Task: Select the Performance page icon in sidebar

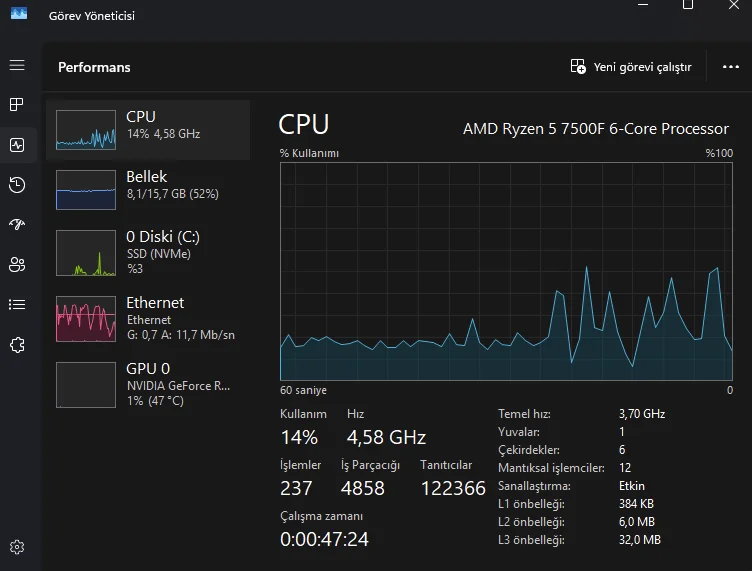Action: click(17, 145)
